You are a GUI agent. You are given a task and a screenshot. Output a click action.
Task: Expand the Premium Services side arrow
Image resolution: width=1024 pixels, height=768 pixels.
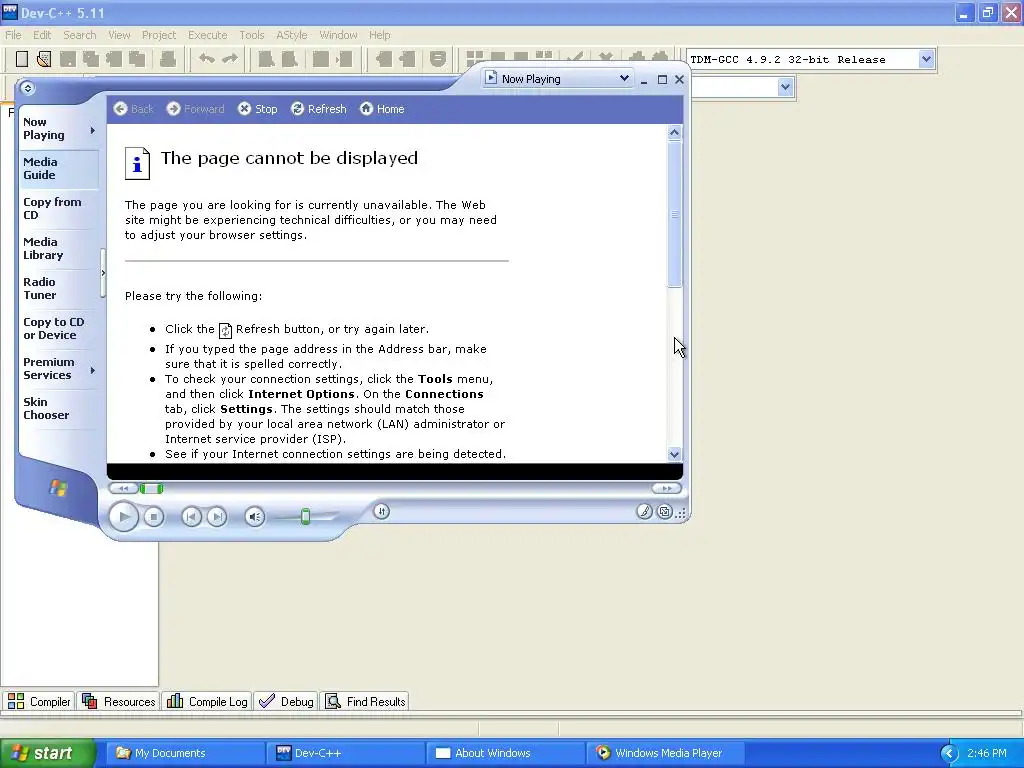click(93, 370)
